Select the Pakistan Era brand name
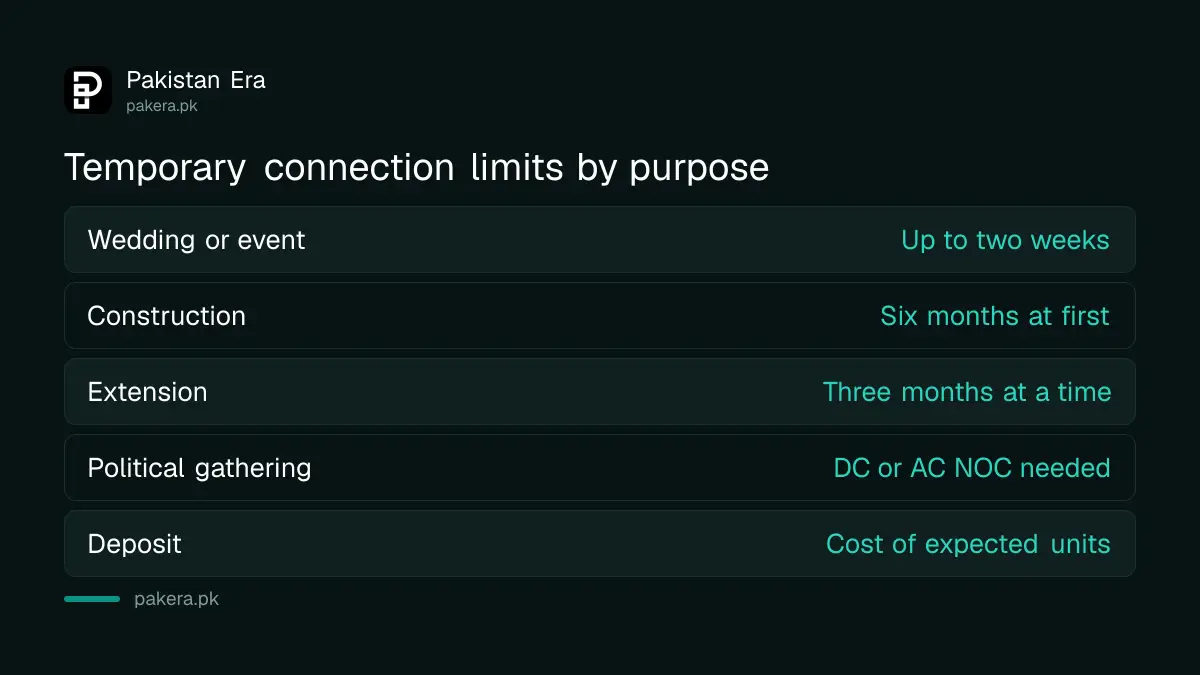This screenshot has height=675, width=1200. click(196, 80)
